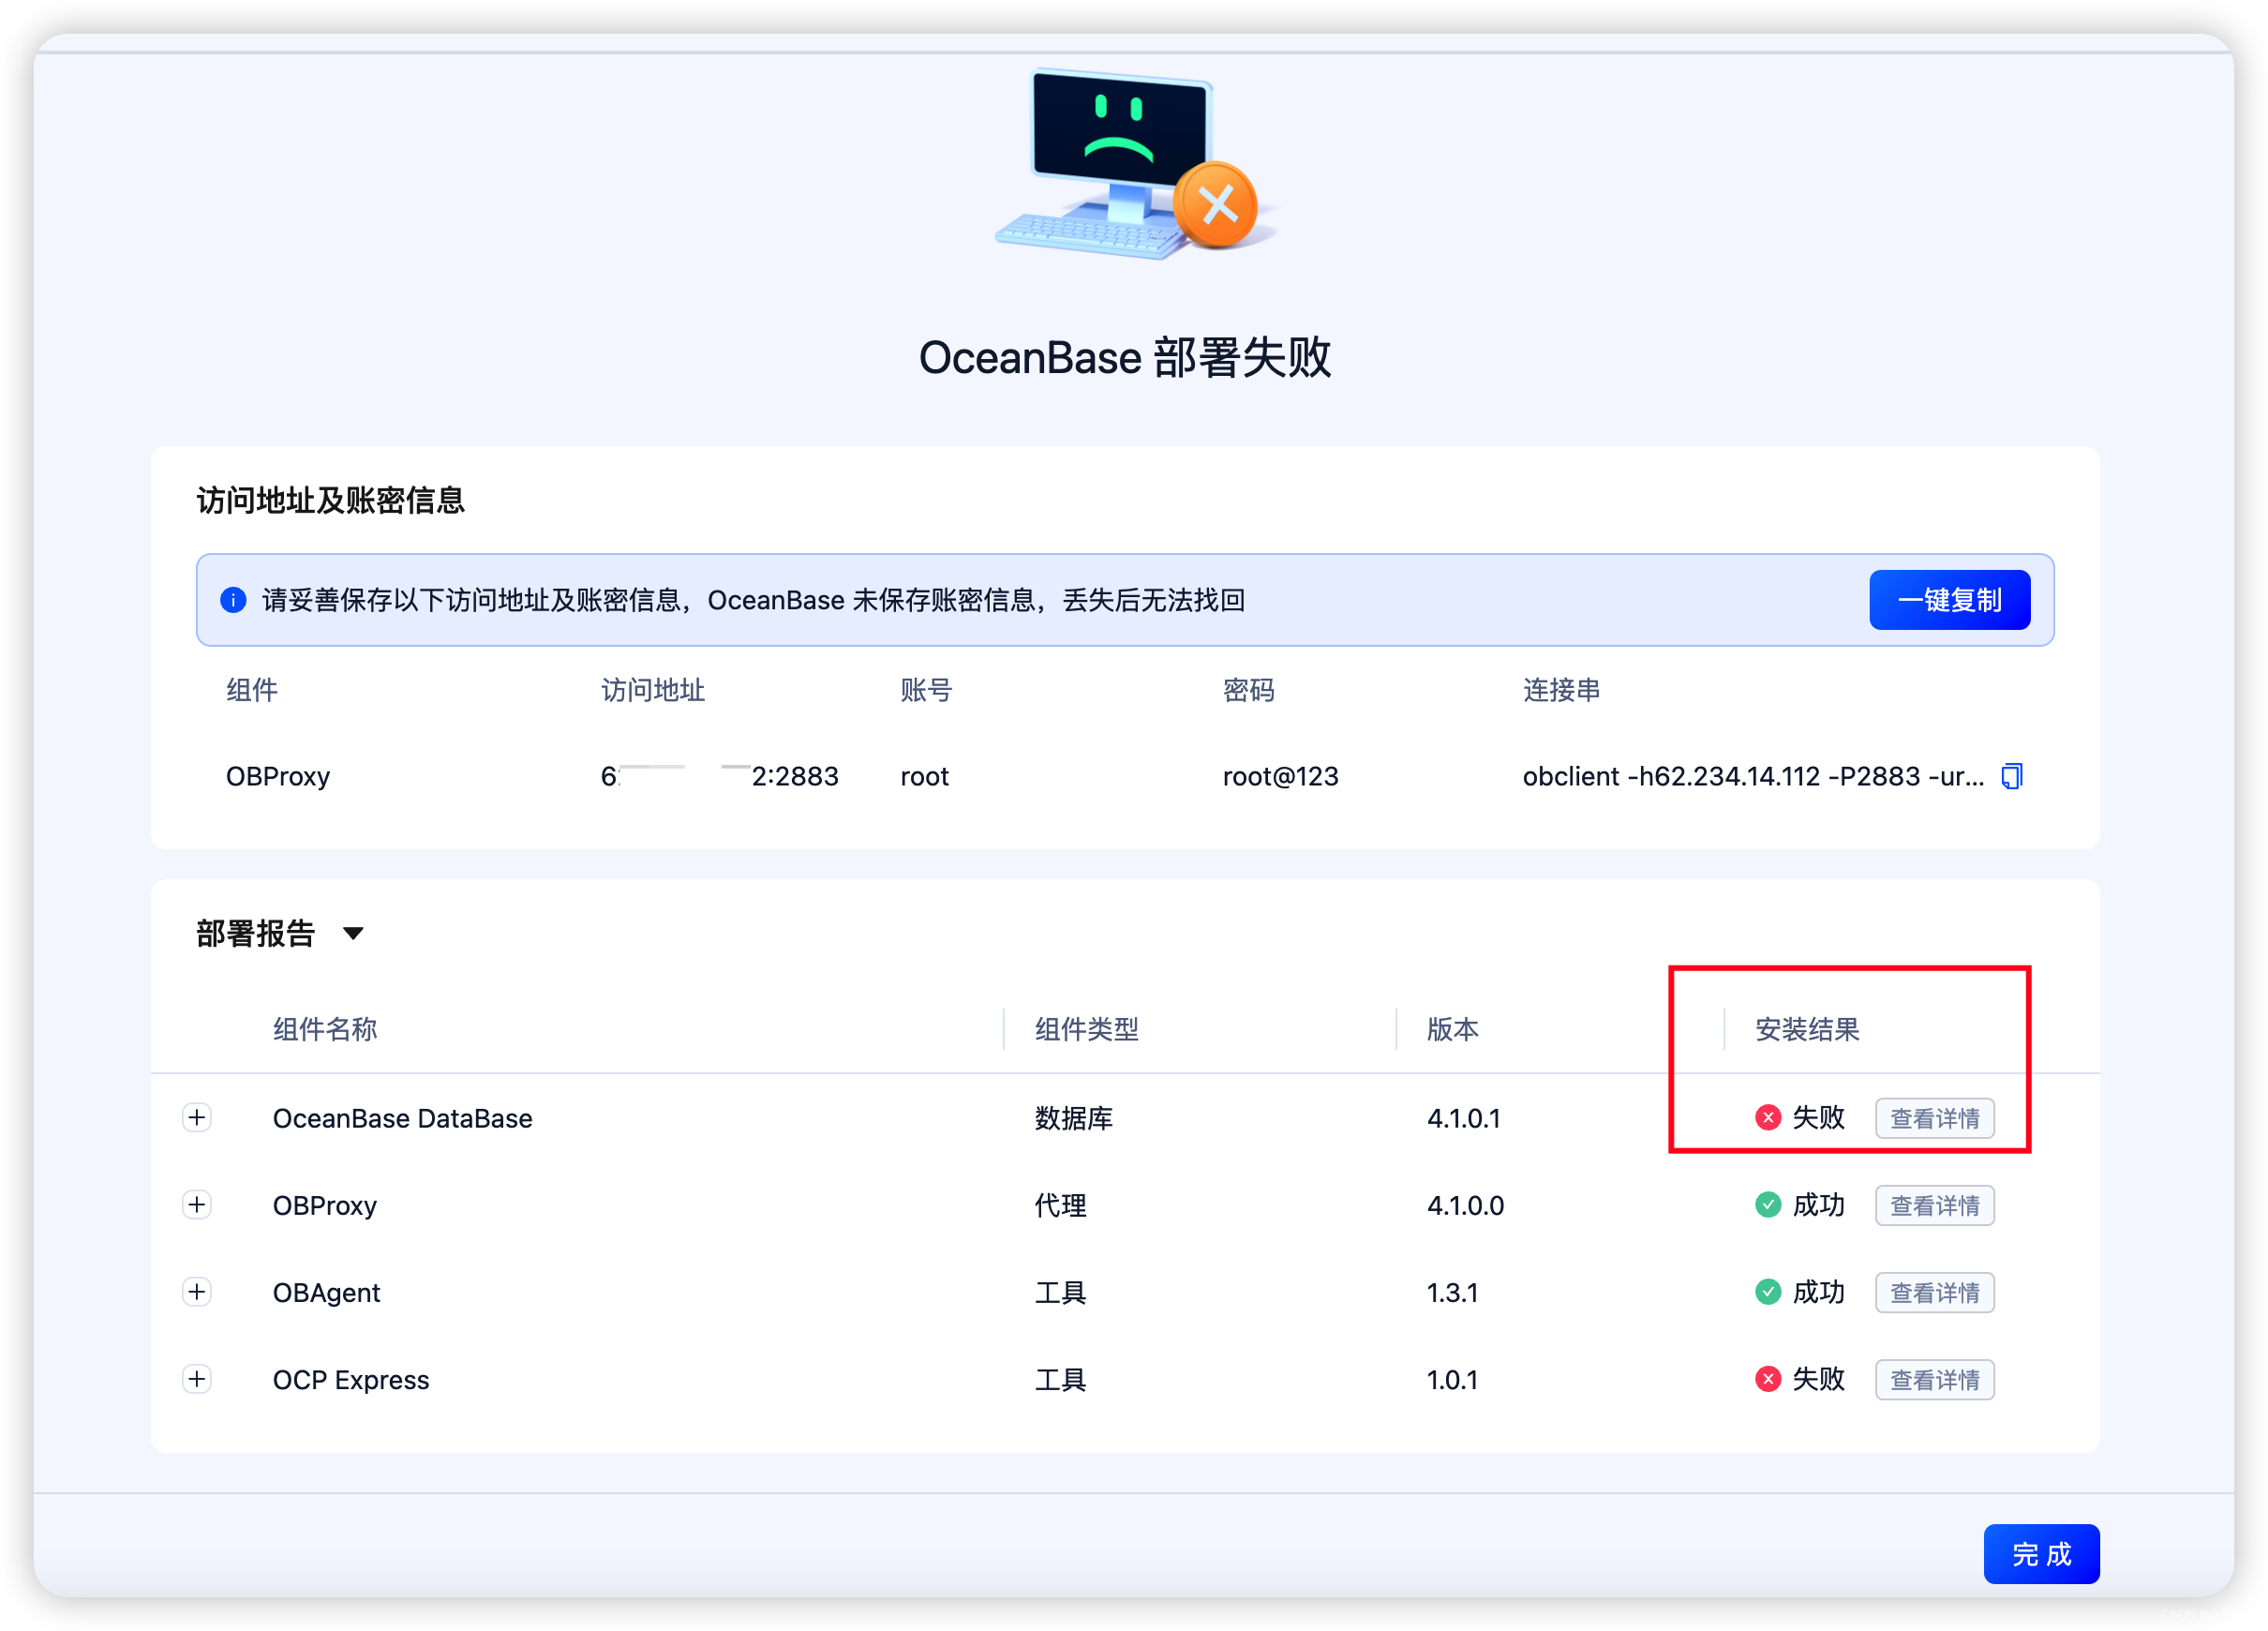Click version 4.1.0.0 cell
This screenshot has width=2268, height=1631.
point(1465,1205)
